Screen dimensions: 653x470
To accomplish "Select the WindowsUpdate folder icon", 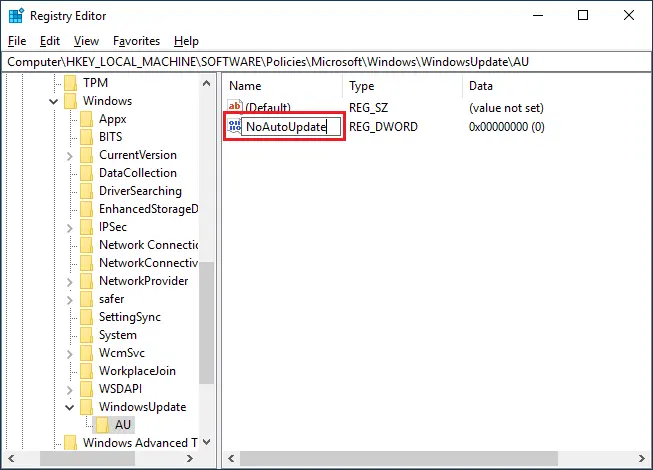I will pos(86,407).
